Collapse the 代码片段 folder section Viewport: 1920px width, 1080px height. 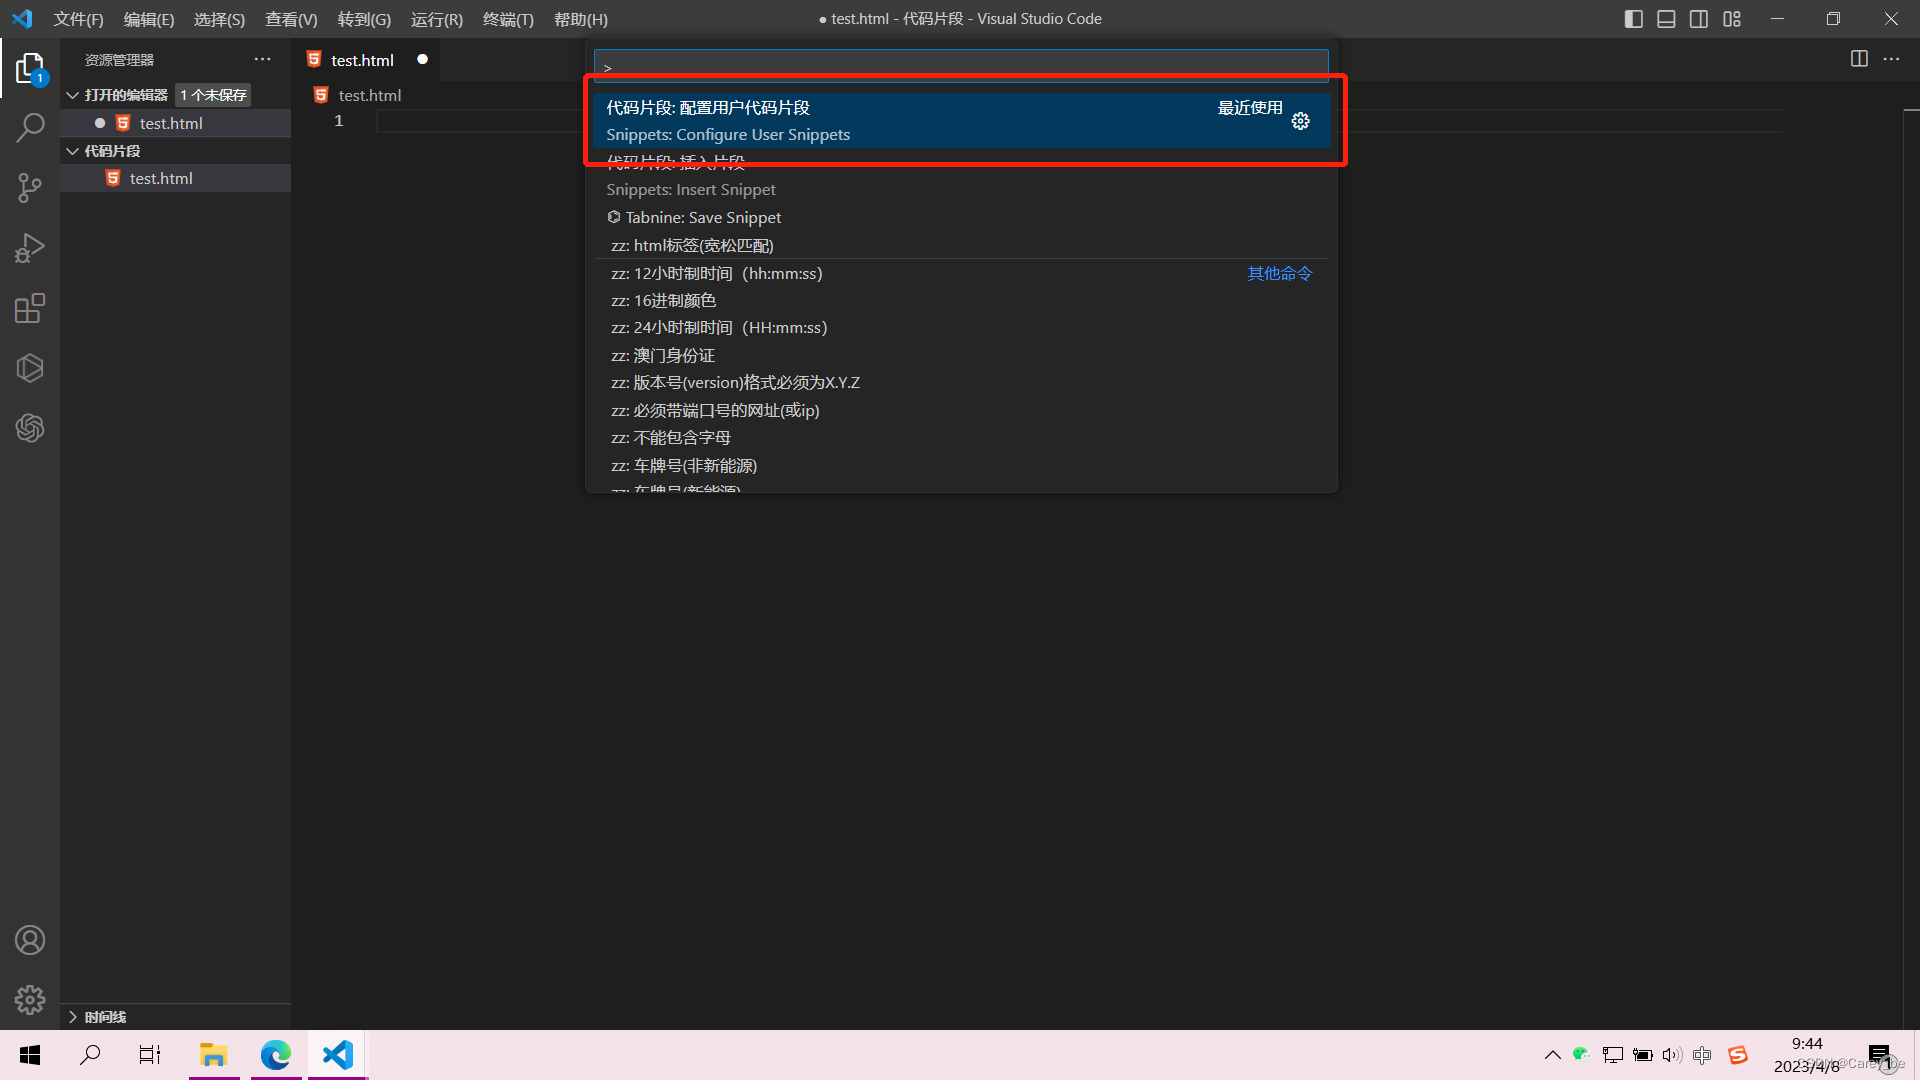point(73,151)
